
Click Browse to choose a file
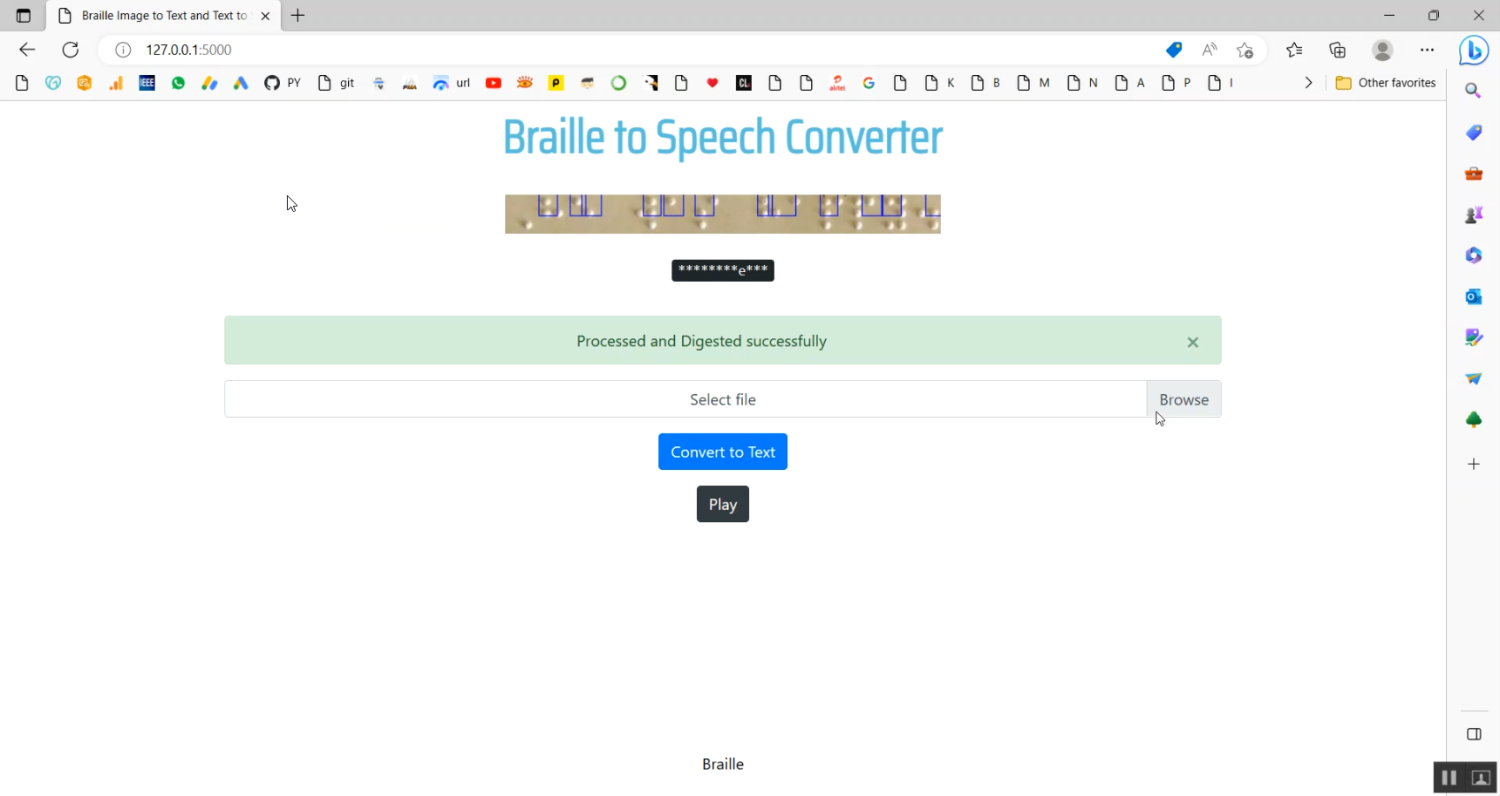point(1184,399)
